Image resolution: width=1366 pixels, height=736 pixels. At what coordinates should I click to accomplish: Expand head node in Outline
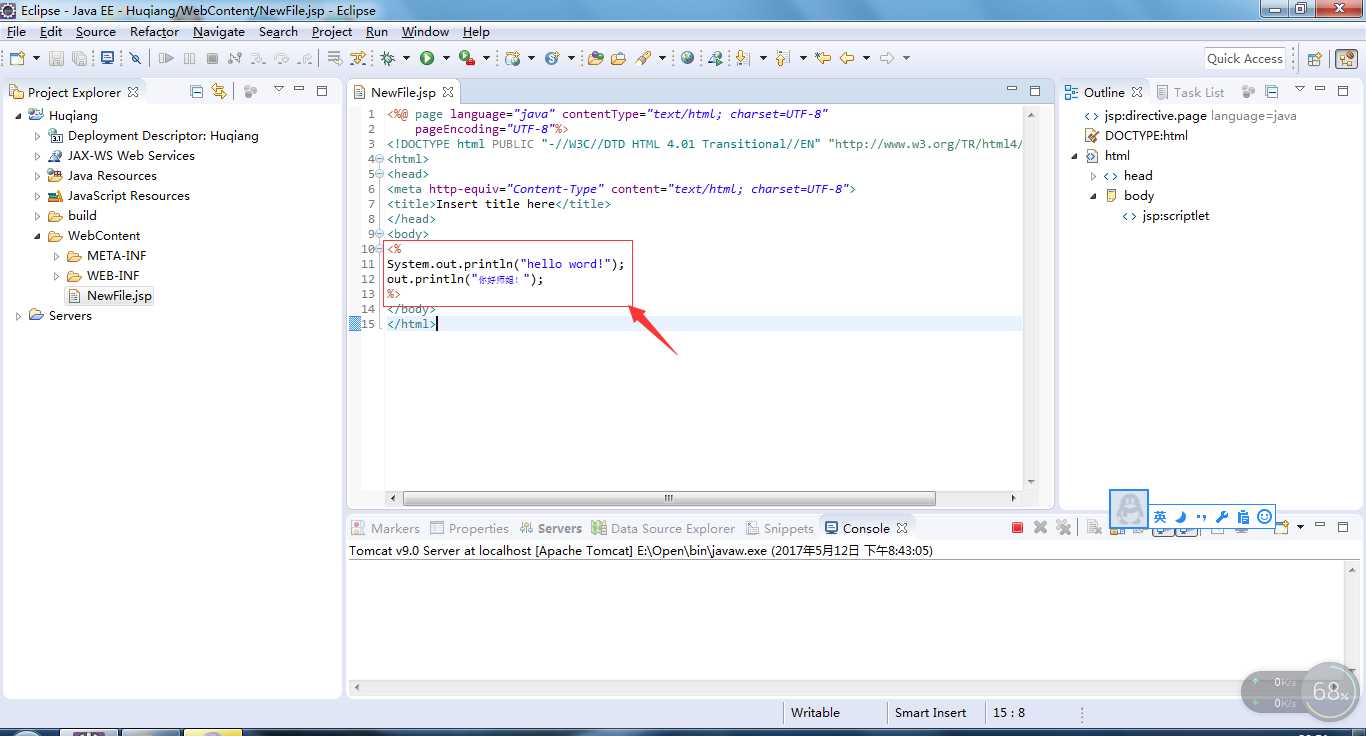(1094, 176)
